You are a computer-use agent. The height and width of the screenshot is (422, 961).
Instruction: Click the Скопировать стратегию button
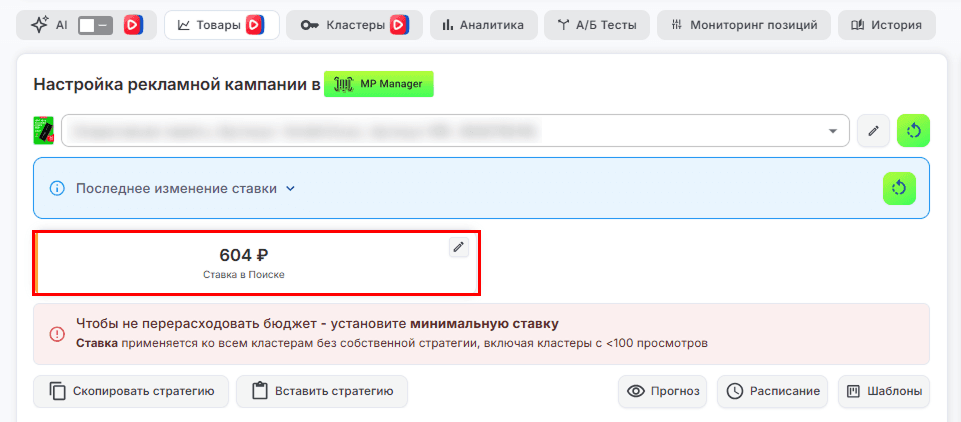tap(131, 391)
